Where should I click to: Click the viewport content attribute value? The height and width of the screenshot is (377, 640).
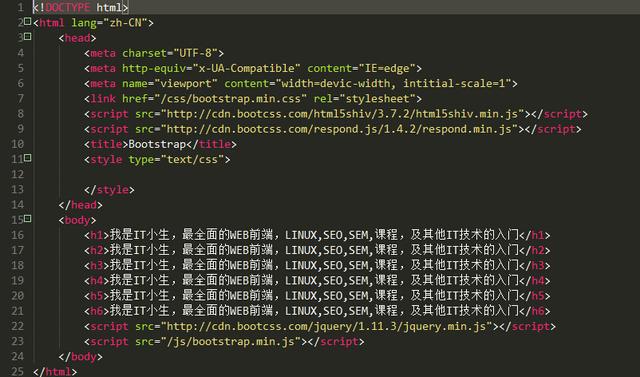393,83
